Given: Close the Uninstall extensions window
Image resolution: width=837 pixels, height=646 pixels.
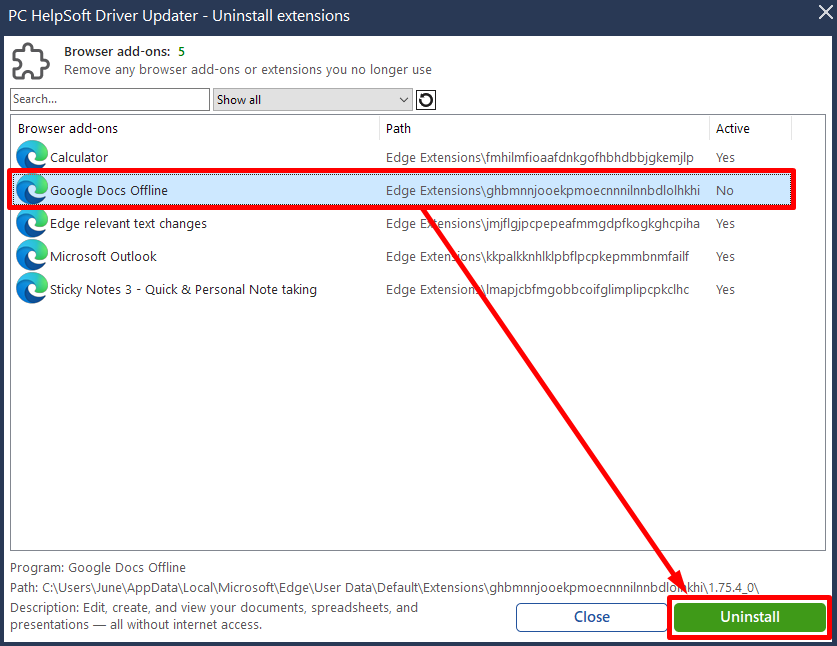Looking at the screenshot, I should 825,13.
